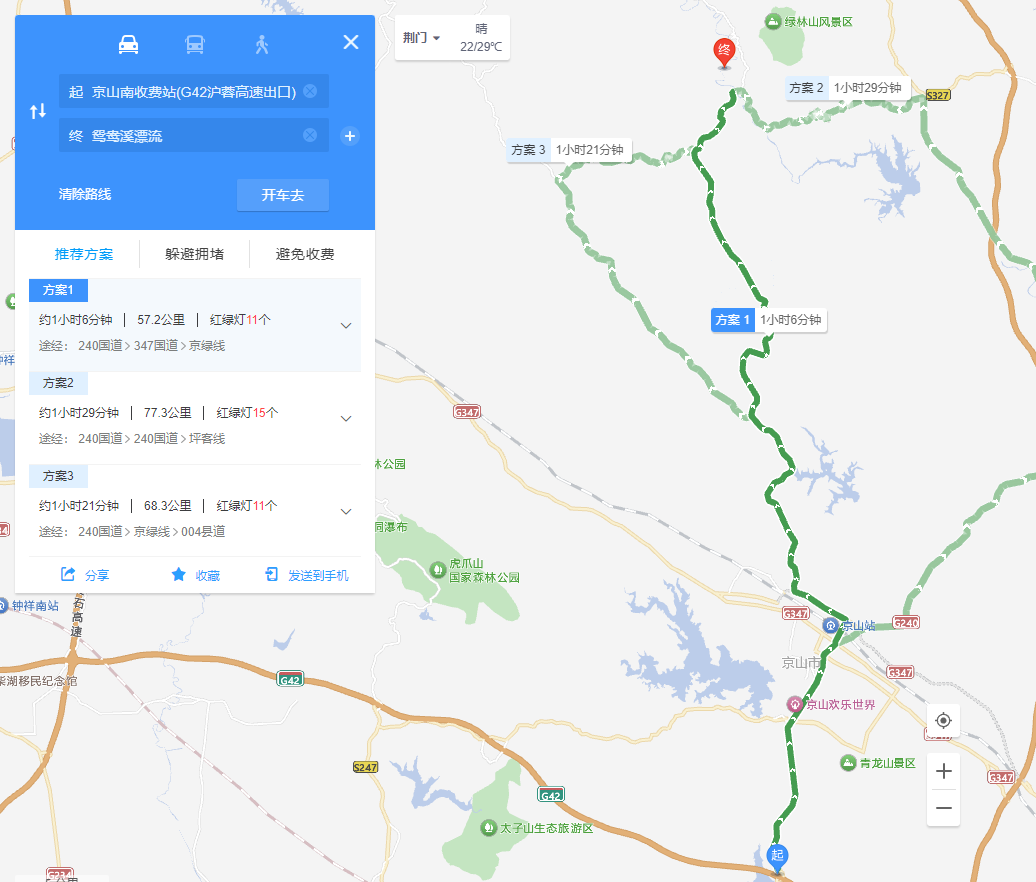Select the driving car mode icon

pos(128,44)
